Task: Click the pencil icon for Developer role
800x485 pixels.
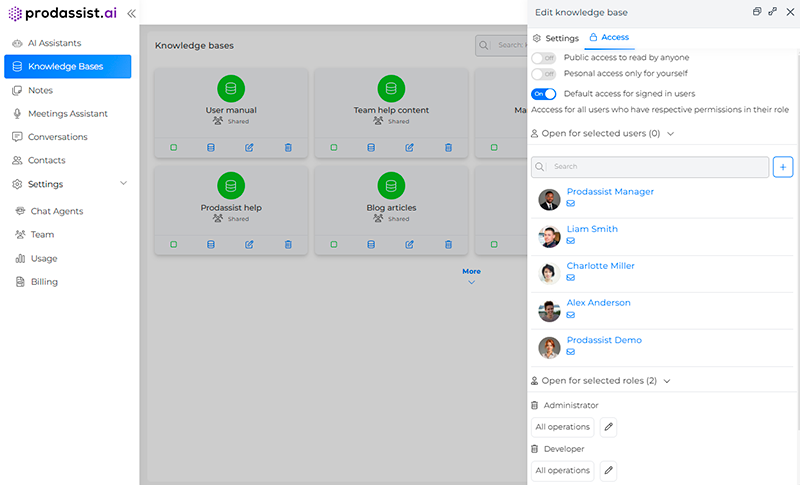Action: pos(608,470)
